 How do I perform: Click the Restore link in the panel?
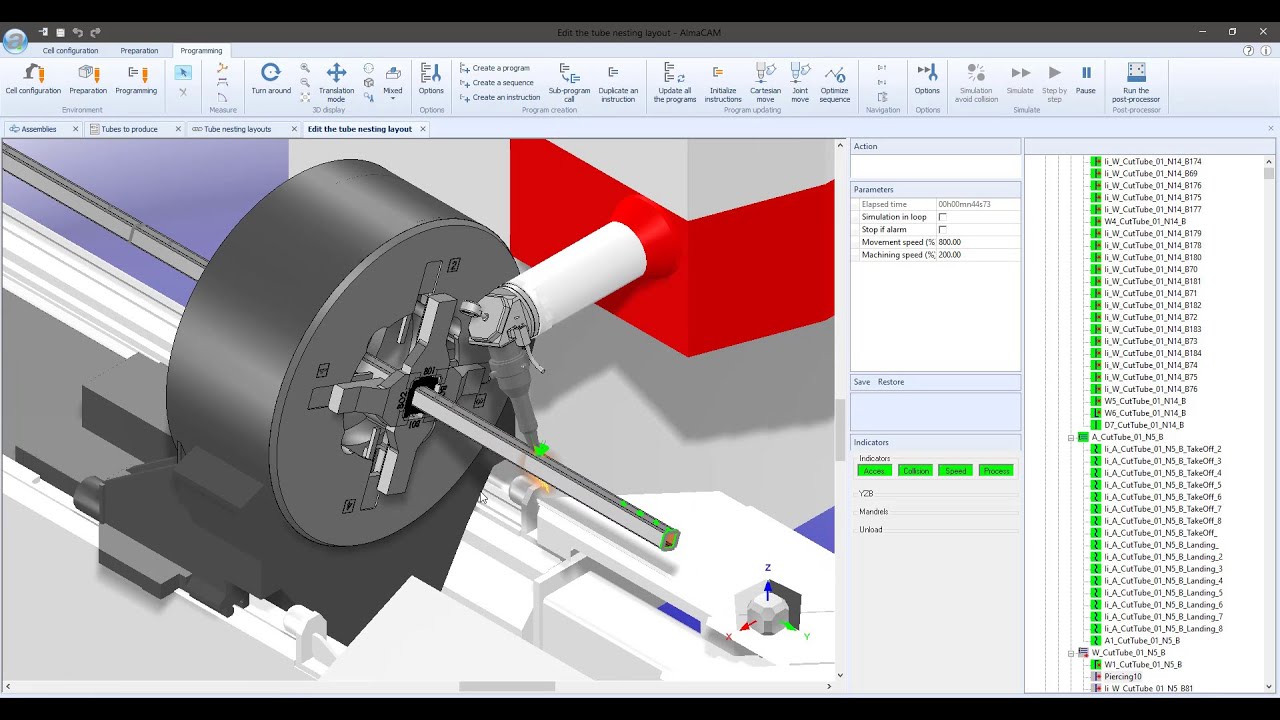(x=891, y=382)
